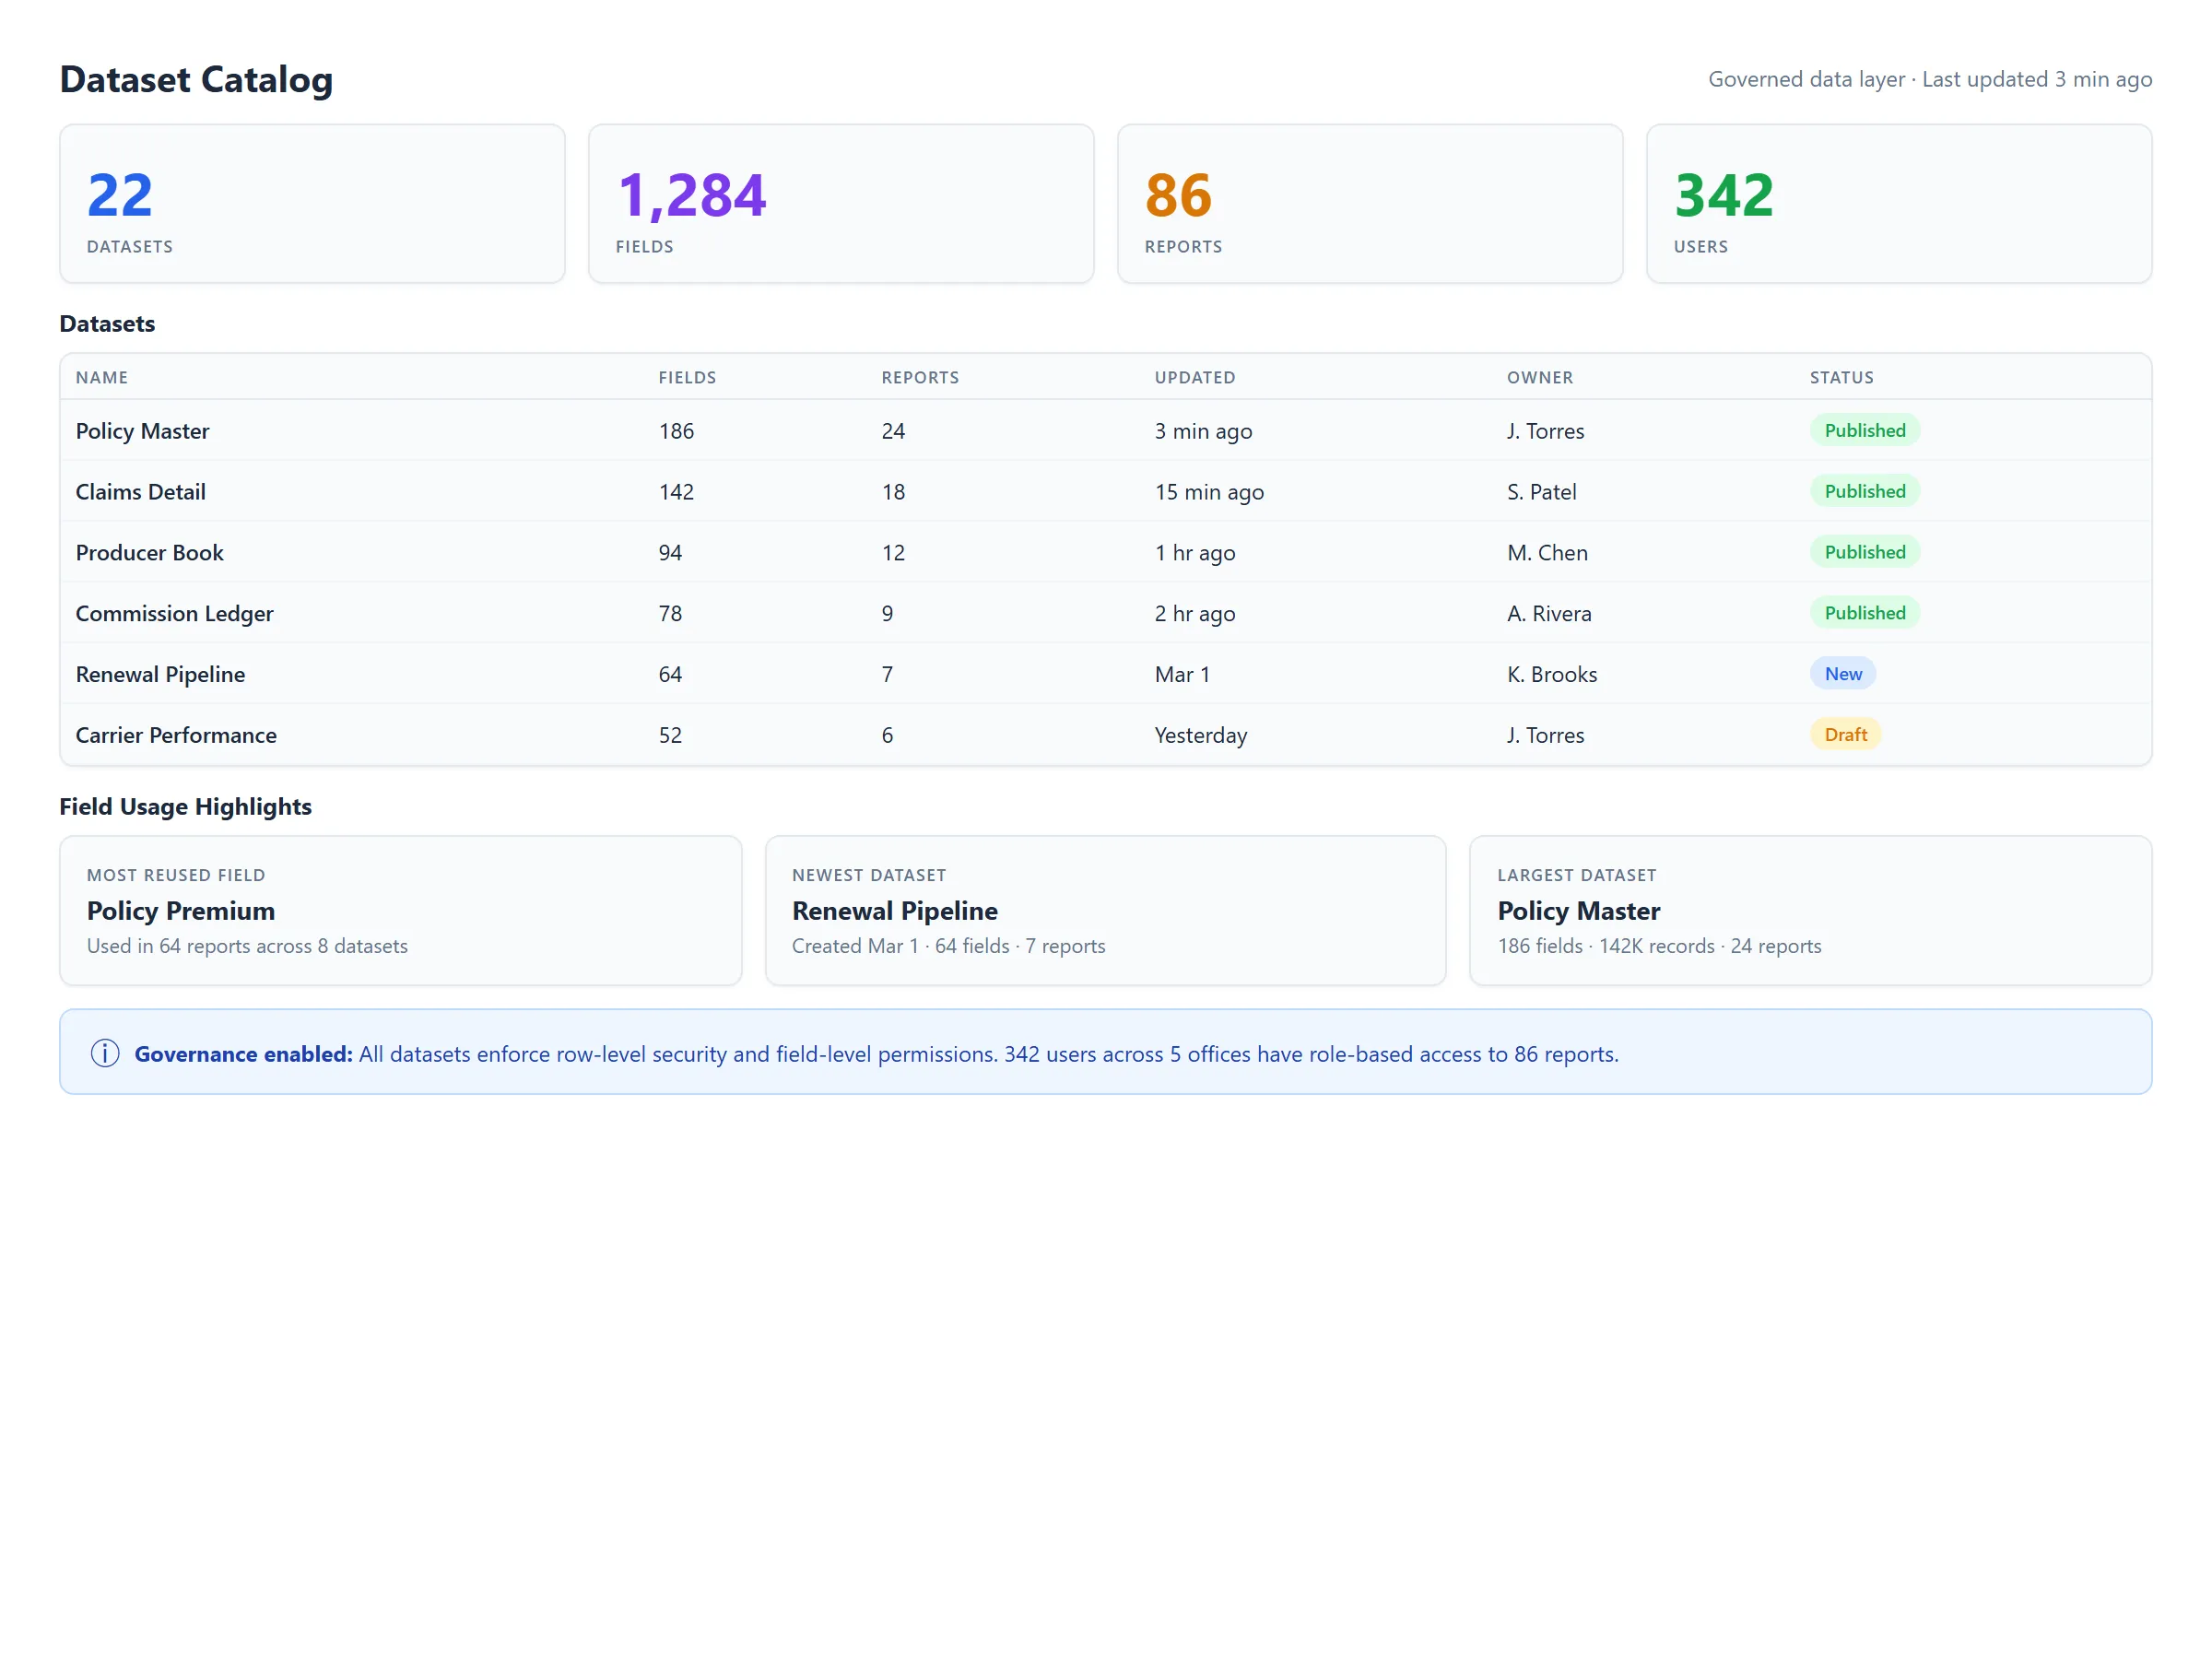Click the Published badge for Commission Ledger
Viewport: 2212px width, 1659px height.
1863,612
